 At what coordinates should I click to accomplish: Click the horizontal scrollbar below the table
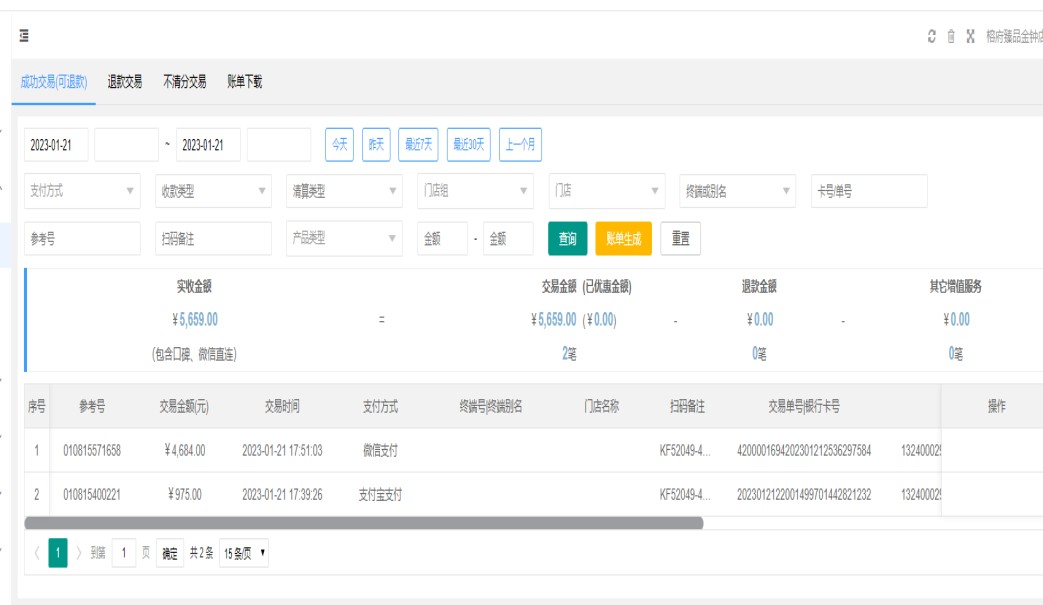click(x=363, y=523)
